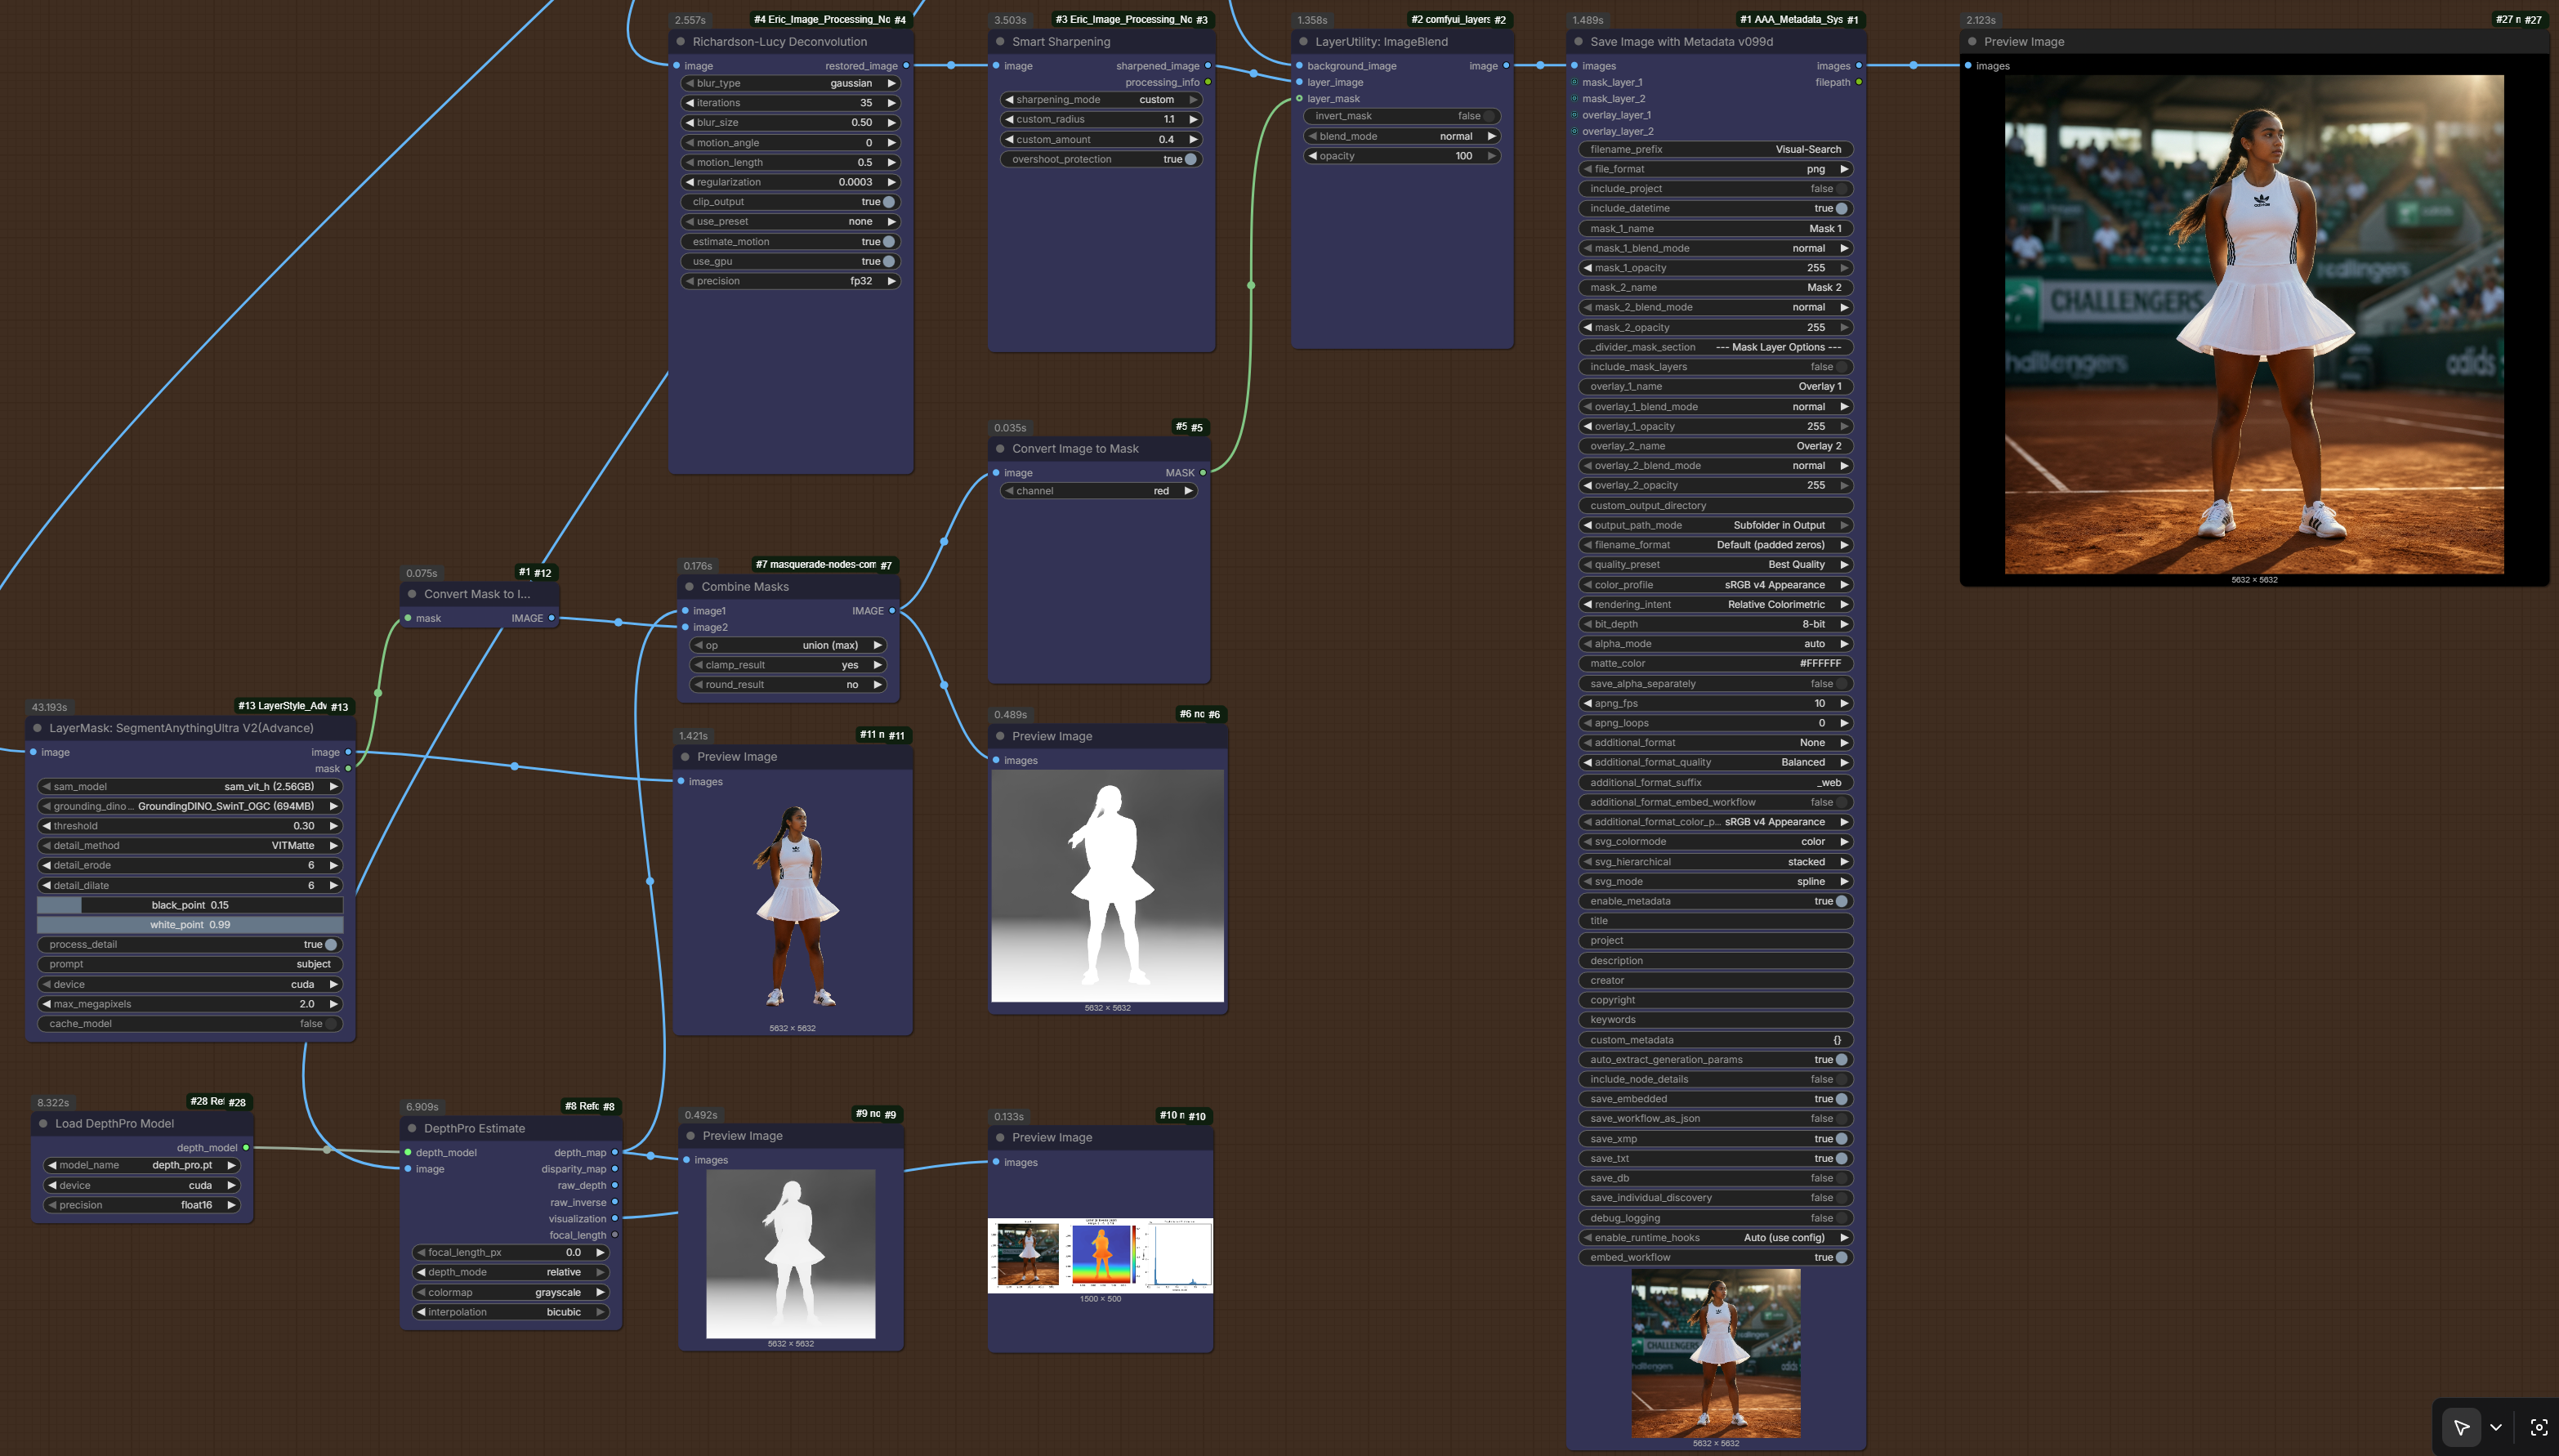Click the MASK output socket on Convert Image to Mask

(x=1203, y=473)
